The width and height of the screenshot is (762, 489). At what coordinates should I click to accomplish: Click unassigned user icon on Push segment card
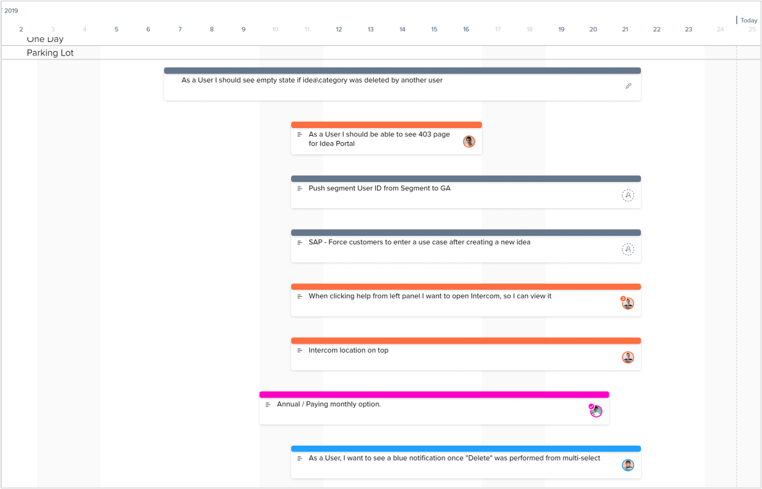pos(628,196)
